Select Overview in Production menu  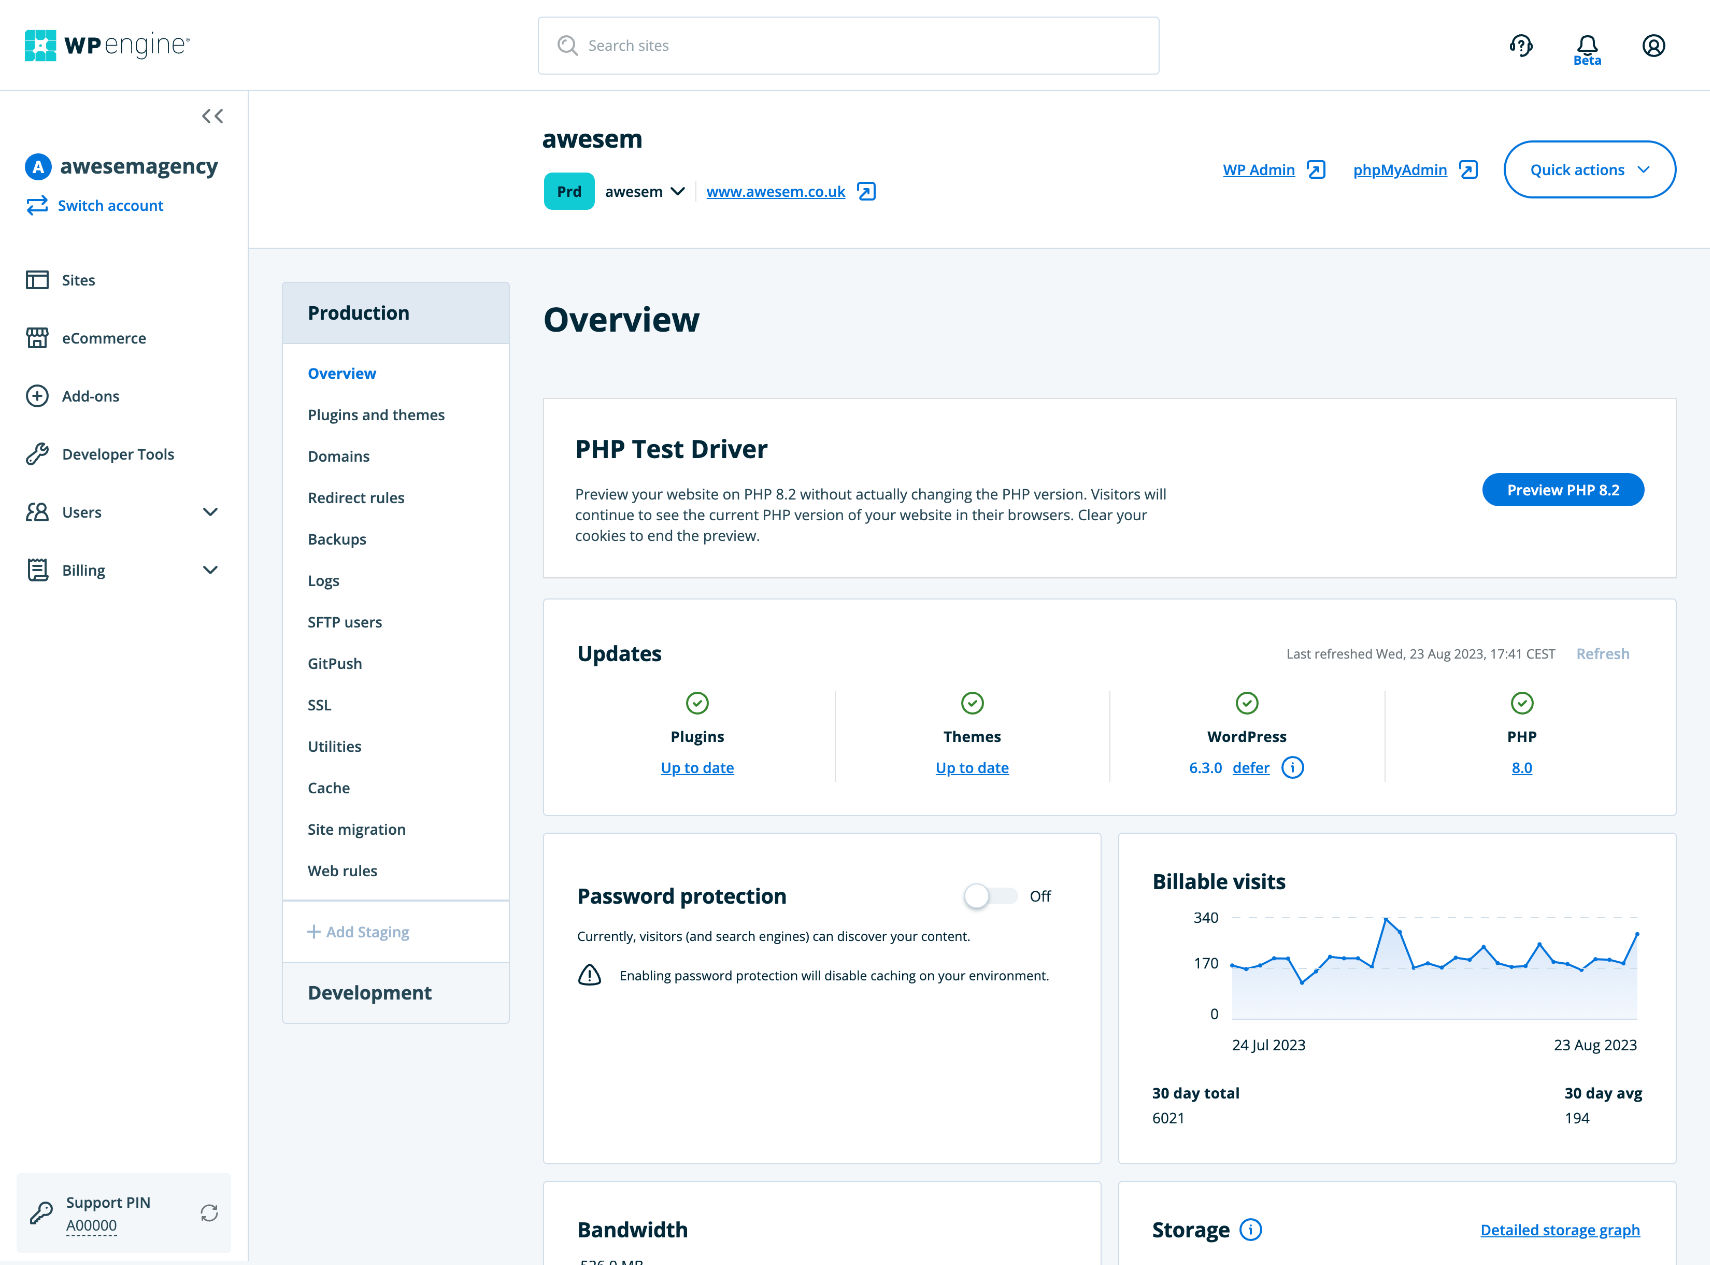coord(342,373)
